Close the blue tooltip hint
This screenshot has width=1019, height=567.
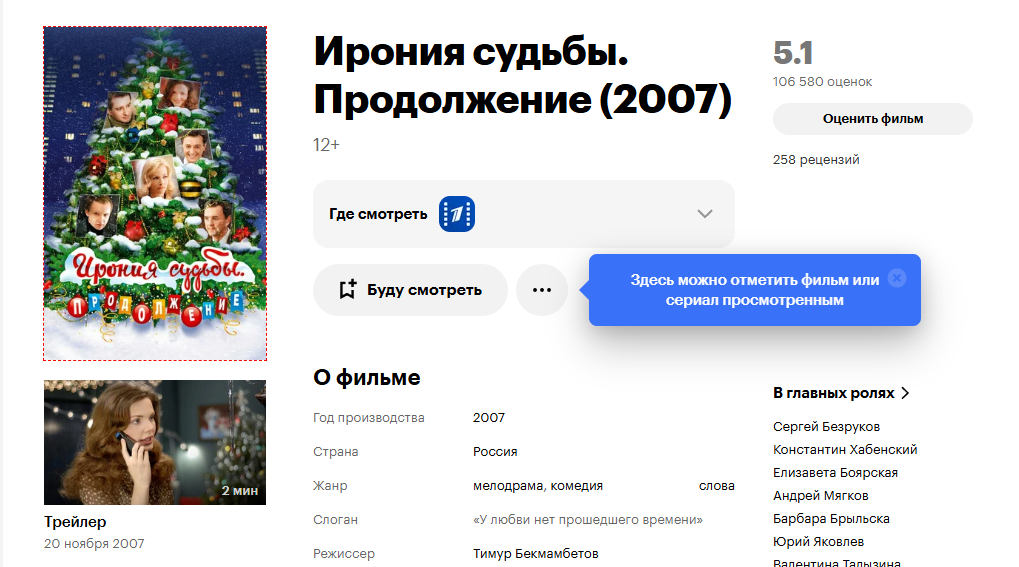coord(897,278)
